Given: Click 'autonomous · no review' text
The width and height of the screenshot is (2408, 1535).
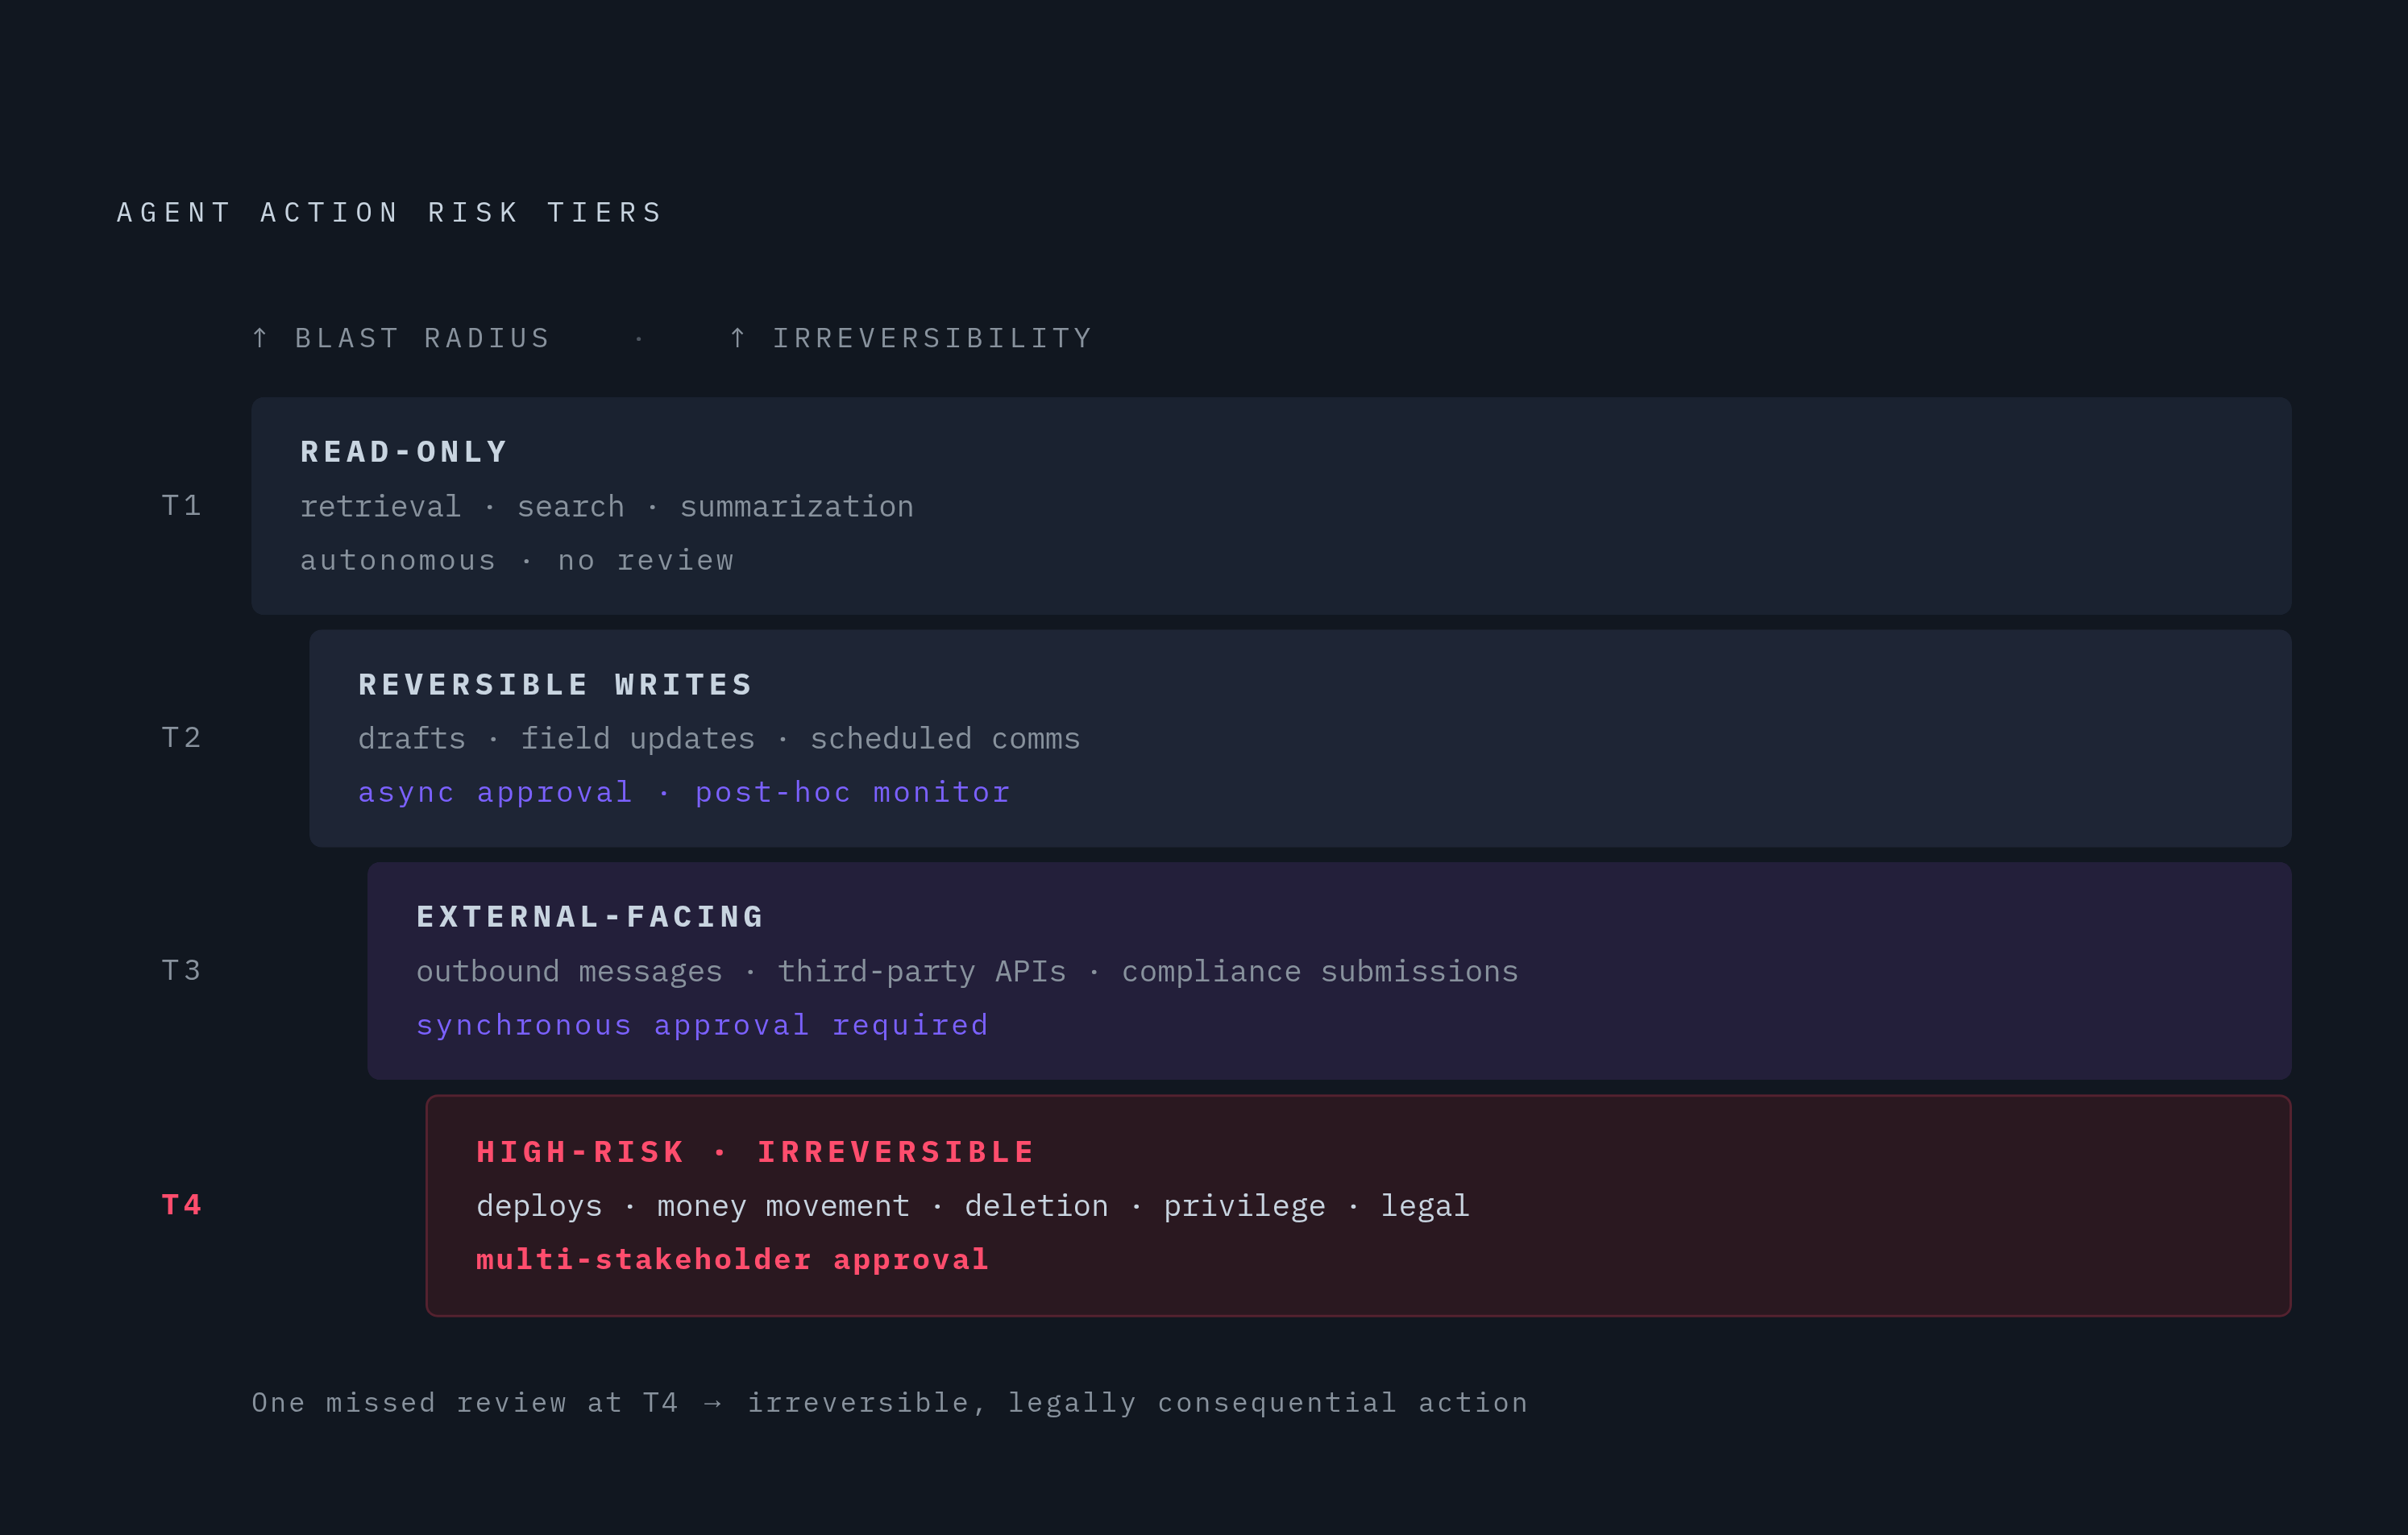Looking at the screenshot, I should coord(517,560).
